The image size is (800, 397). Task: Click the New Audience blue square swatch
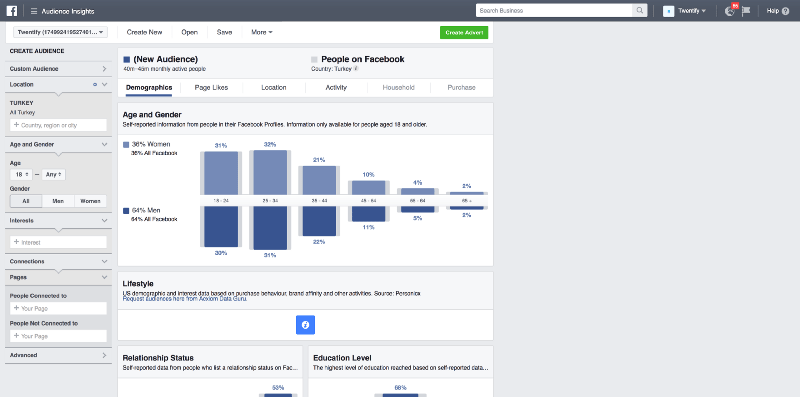(127, 60)
